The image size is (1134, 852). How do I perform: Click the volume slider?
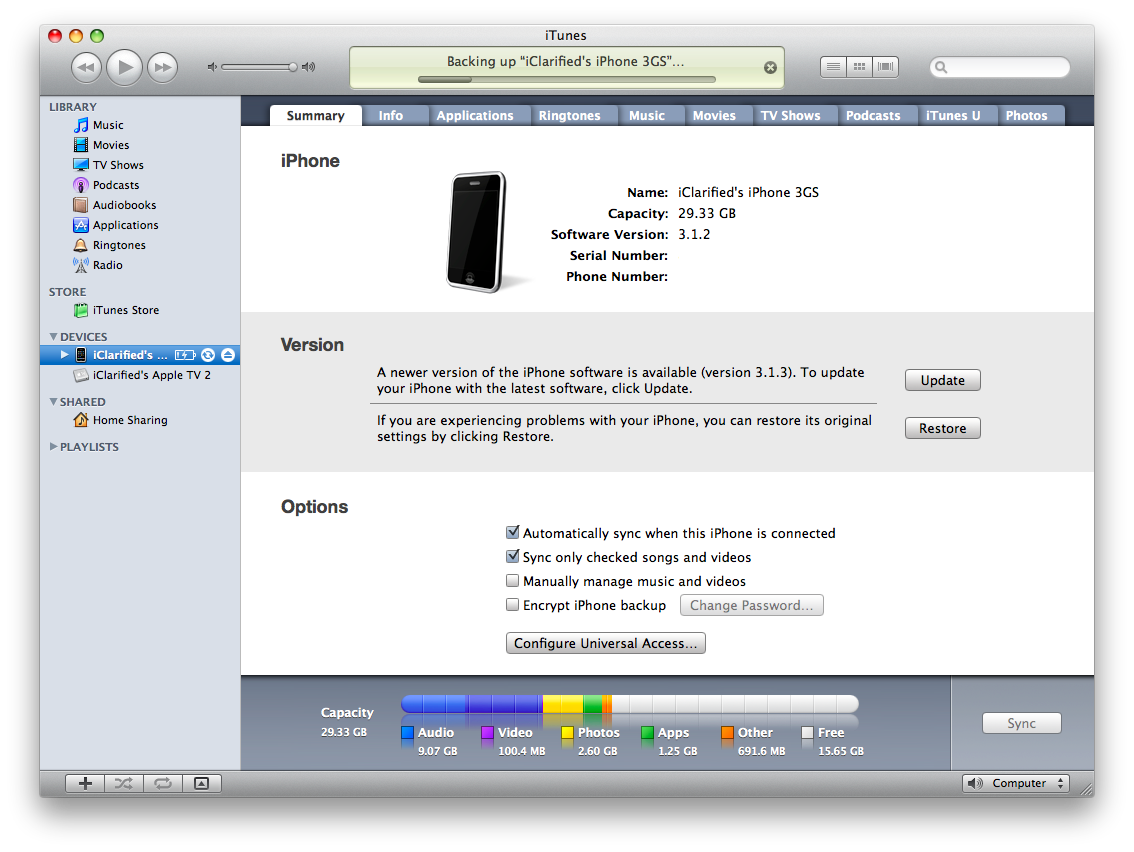(x=259, y=67)
